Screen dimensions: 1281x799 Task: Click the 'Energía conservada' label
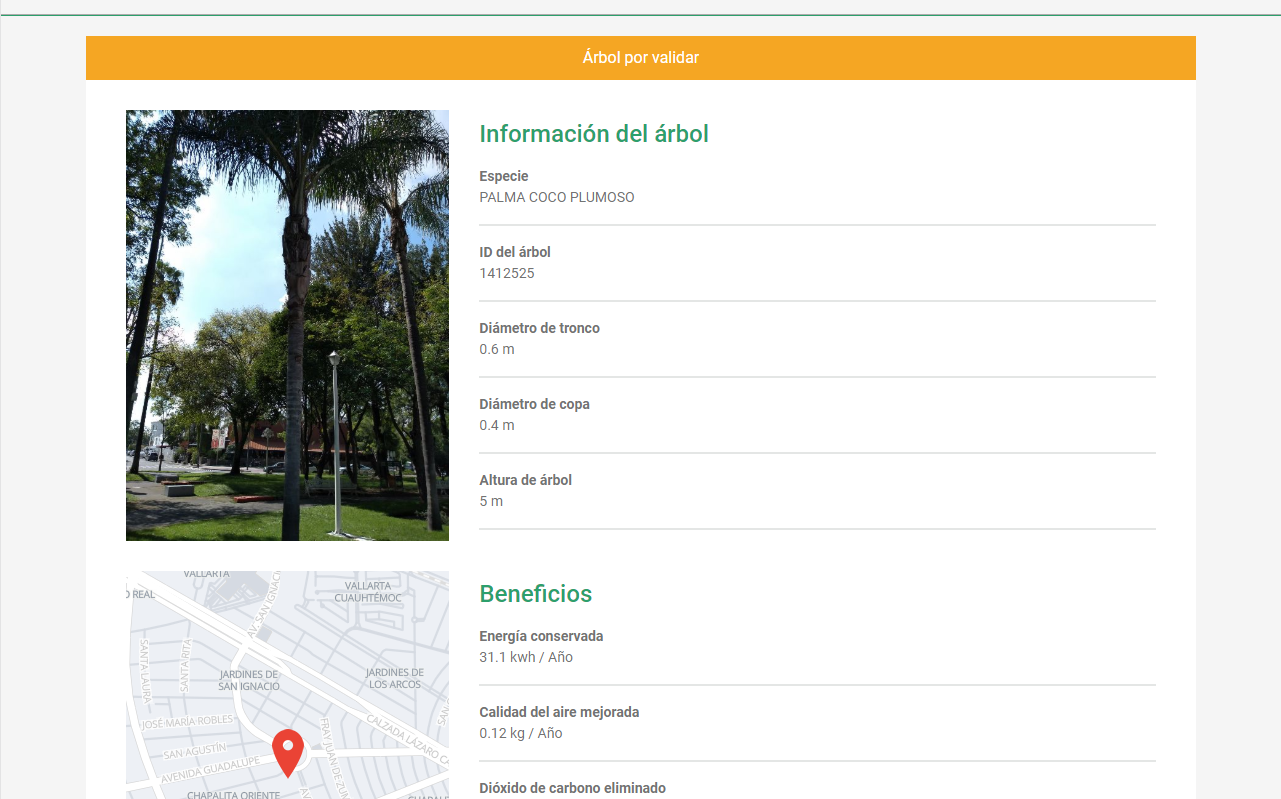click(541, 636)
